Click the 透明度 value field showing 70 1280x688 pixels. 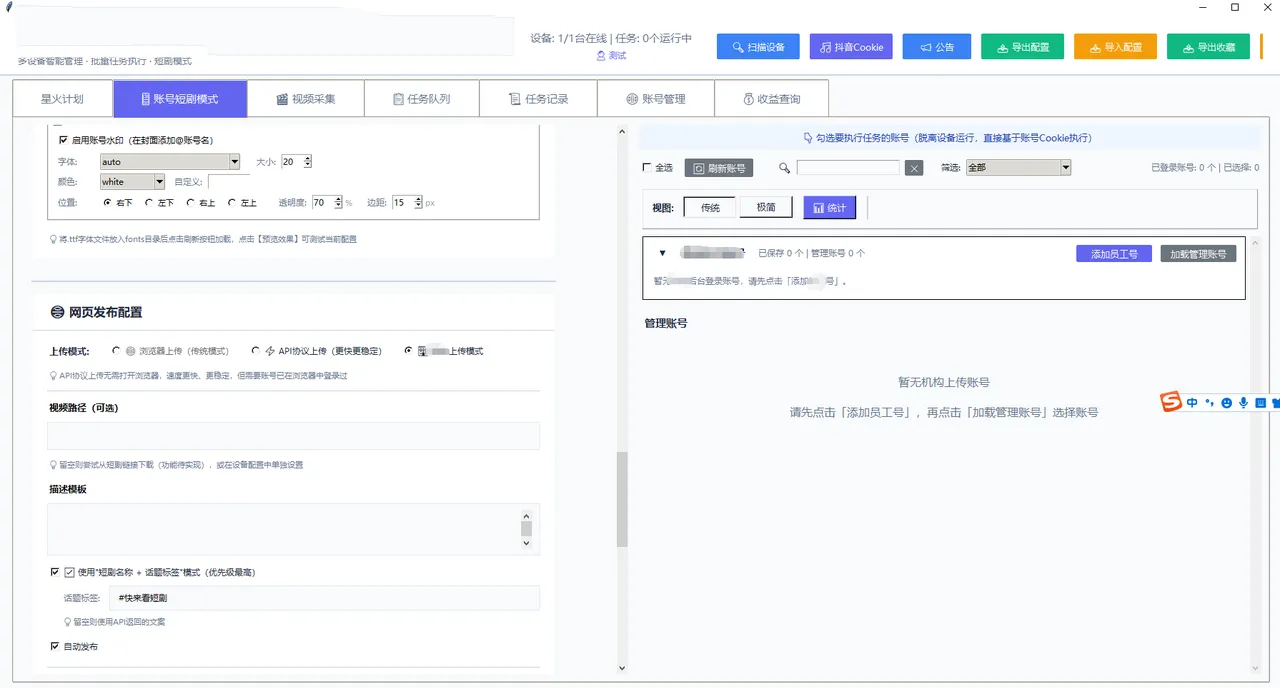pyautogui.click(x=322, y=202)
